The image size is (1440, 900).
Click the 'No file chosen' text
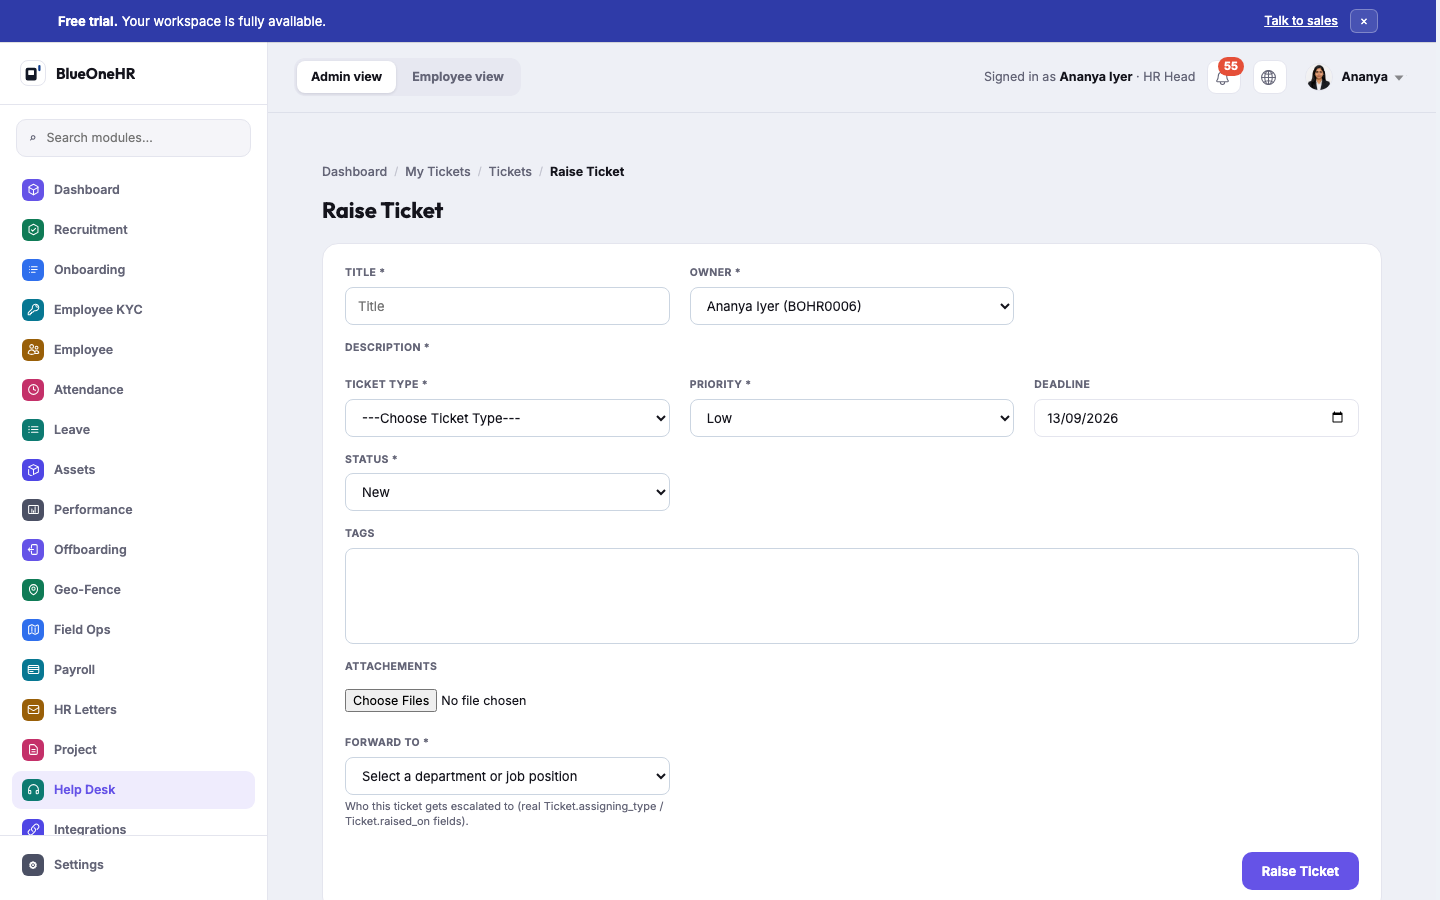coord(484,701)
